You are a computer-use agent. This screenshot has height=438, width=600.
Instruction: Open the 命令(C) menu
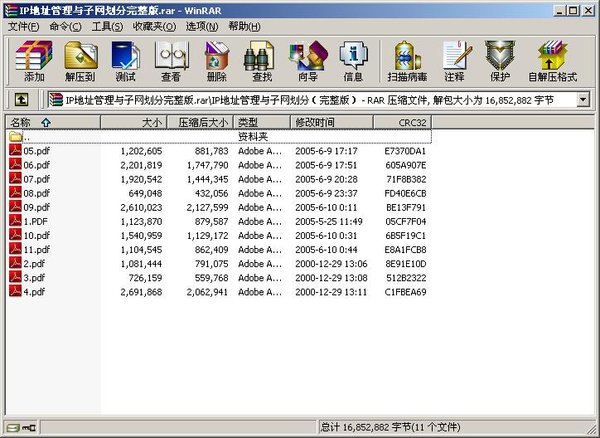[65, 26]
